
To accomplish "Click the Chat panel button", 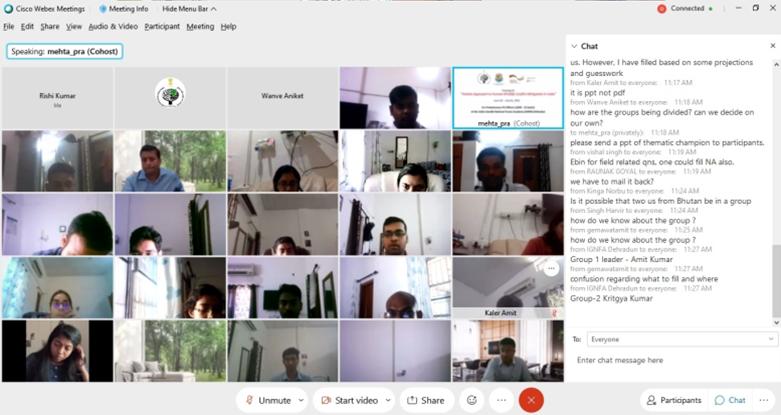I will 730,400.
